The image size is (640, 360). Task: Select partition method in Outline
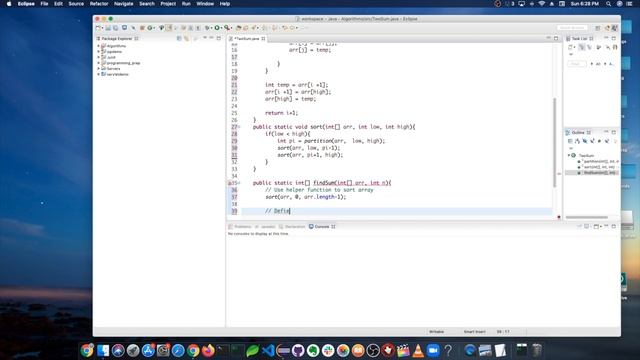[598, 162]
